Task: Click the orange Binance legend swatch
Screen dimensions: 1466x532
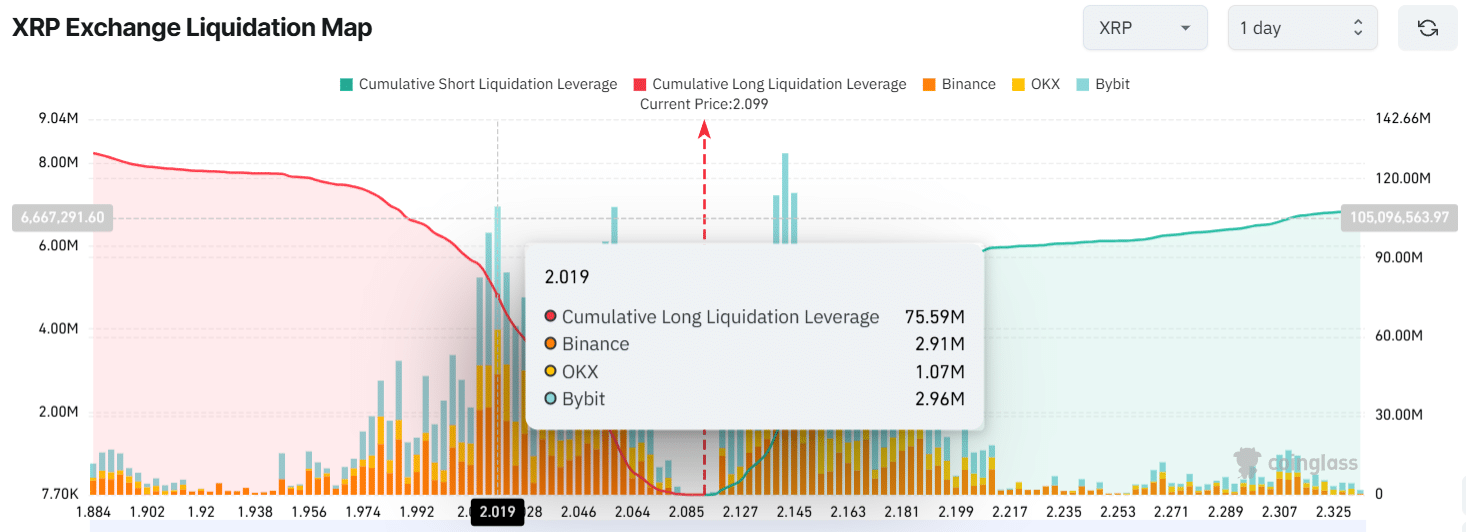Action: pyautogui.click(x=929, y=84)
